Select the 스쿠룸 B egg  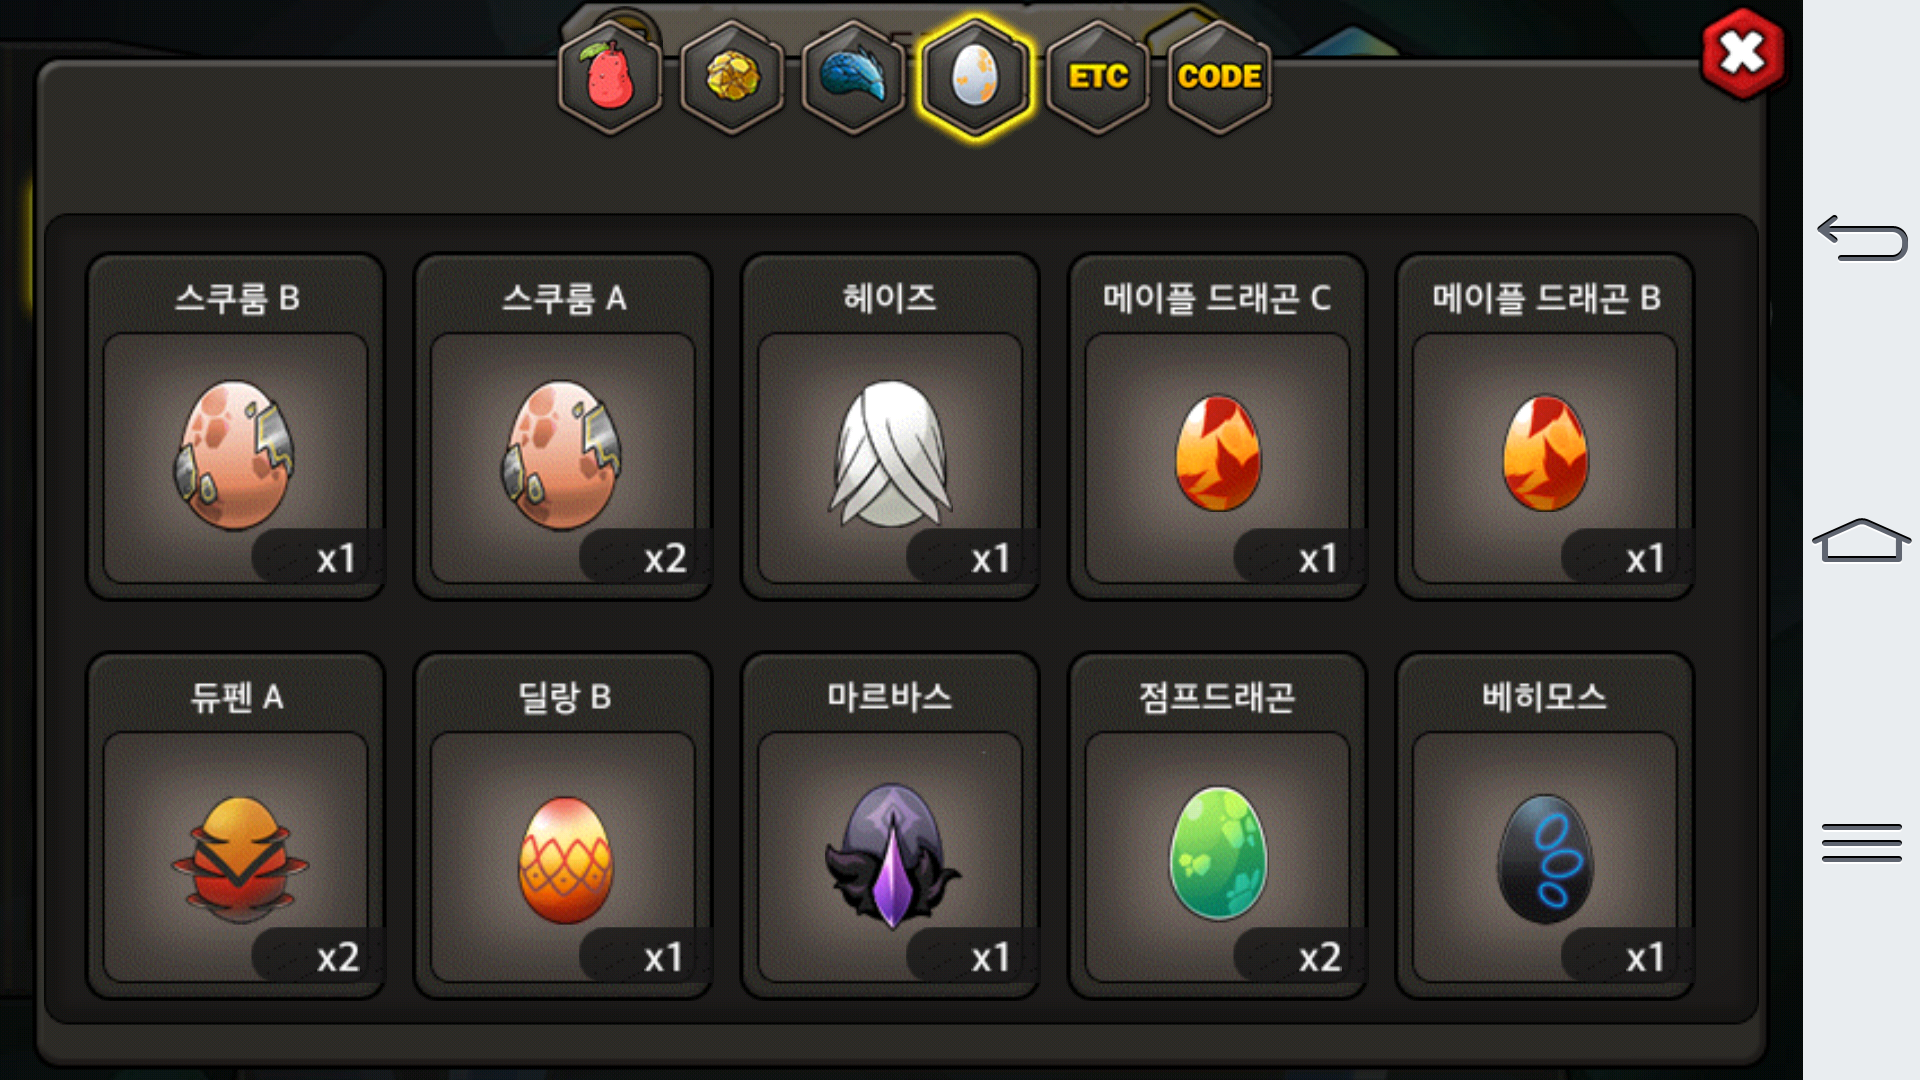coord(236,427)
